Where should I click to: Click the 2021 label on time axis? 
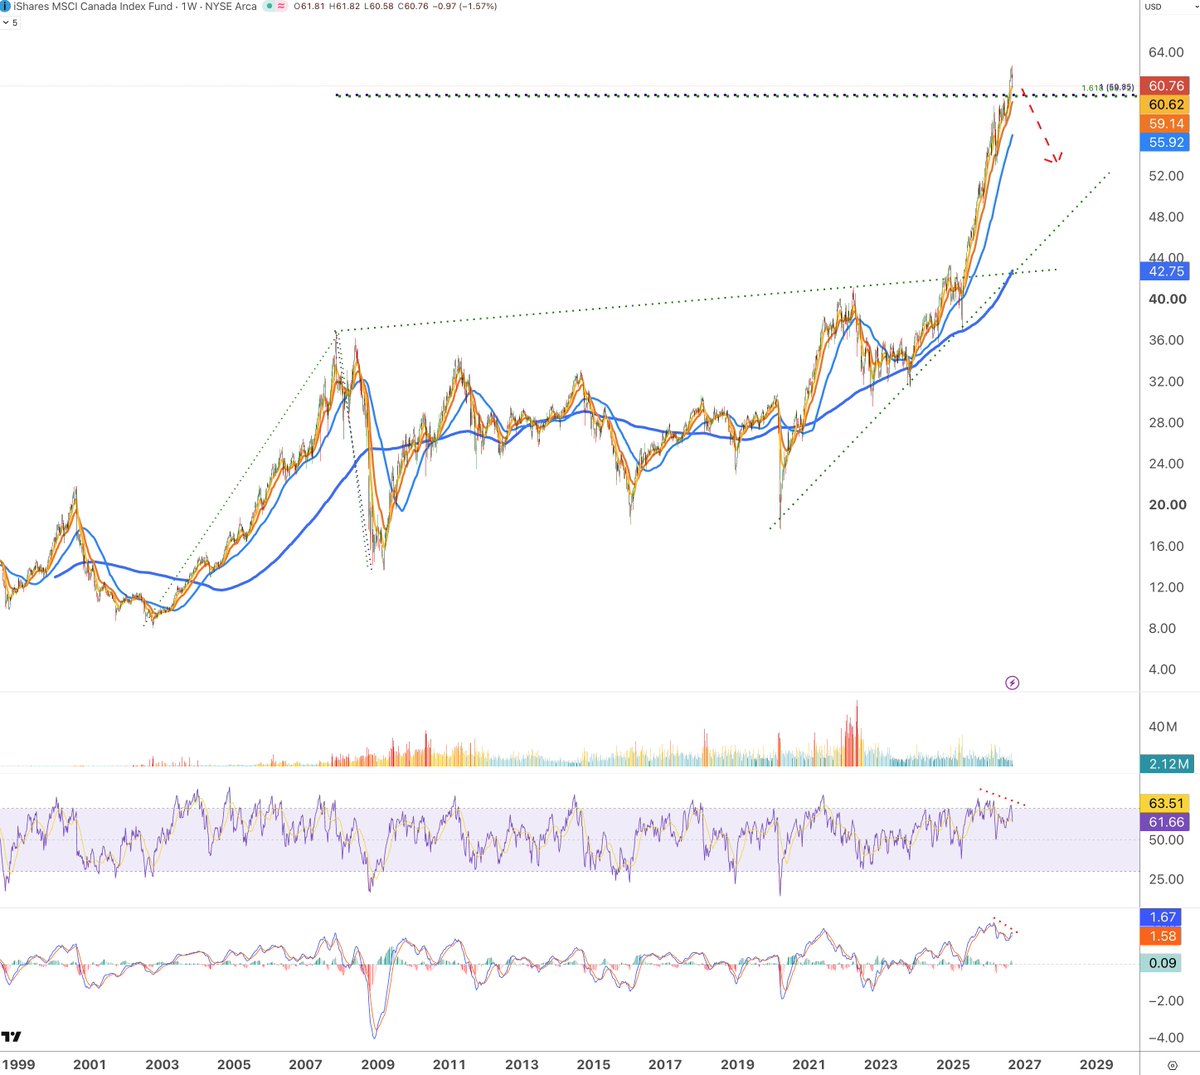[809, 1064]
